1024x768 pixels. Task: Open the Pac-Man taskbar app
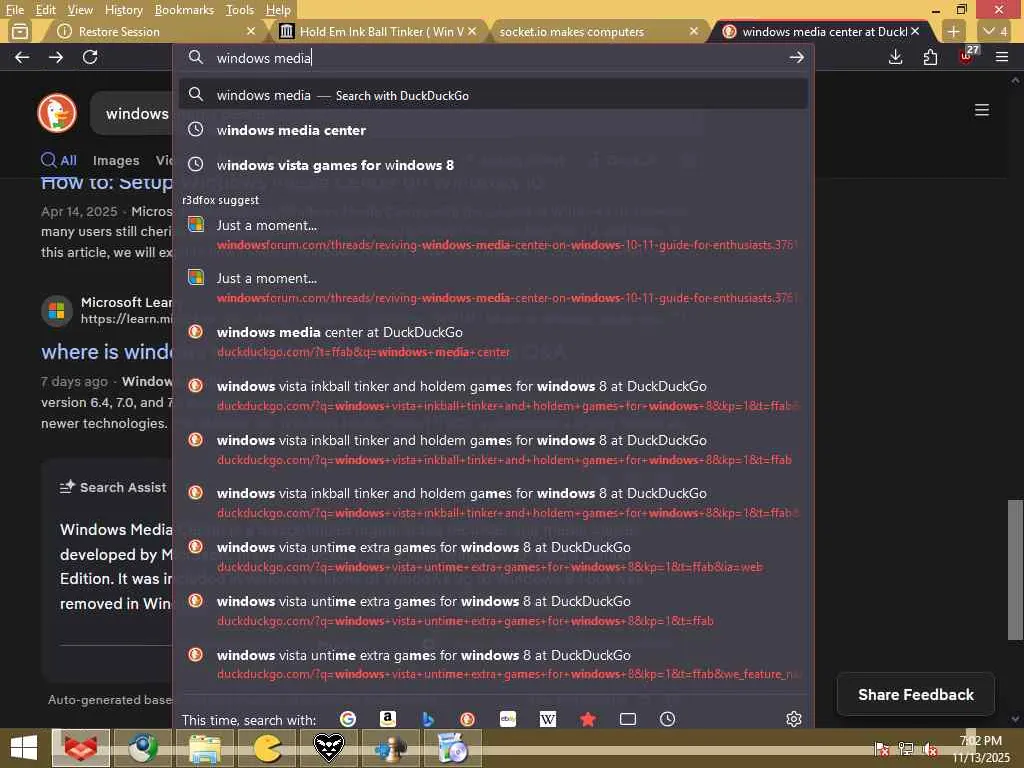[267, 748]
